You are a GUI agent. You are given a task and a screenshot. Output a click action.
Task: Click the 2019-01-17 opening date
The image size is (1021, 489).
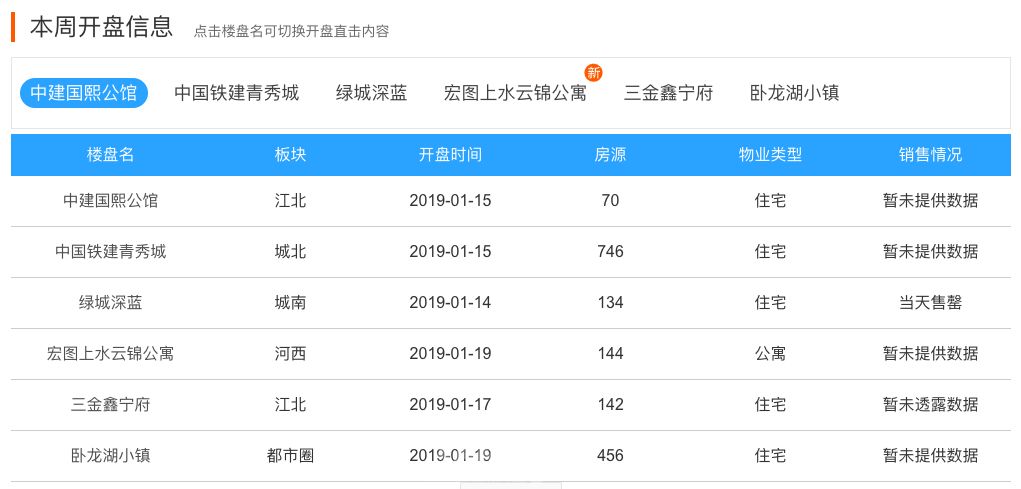point(451,404)
